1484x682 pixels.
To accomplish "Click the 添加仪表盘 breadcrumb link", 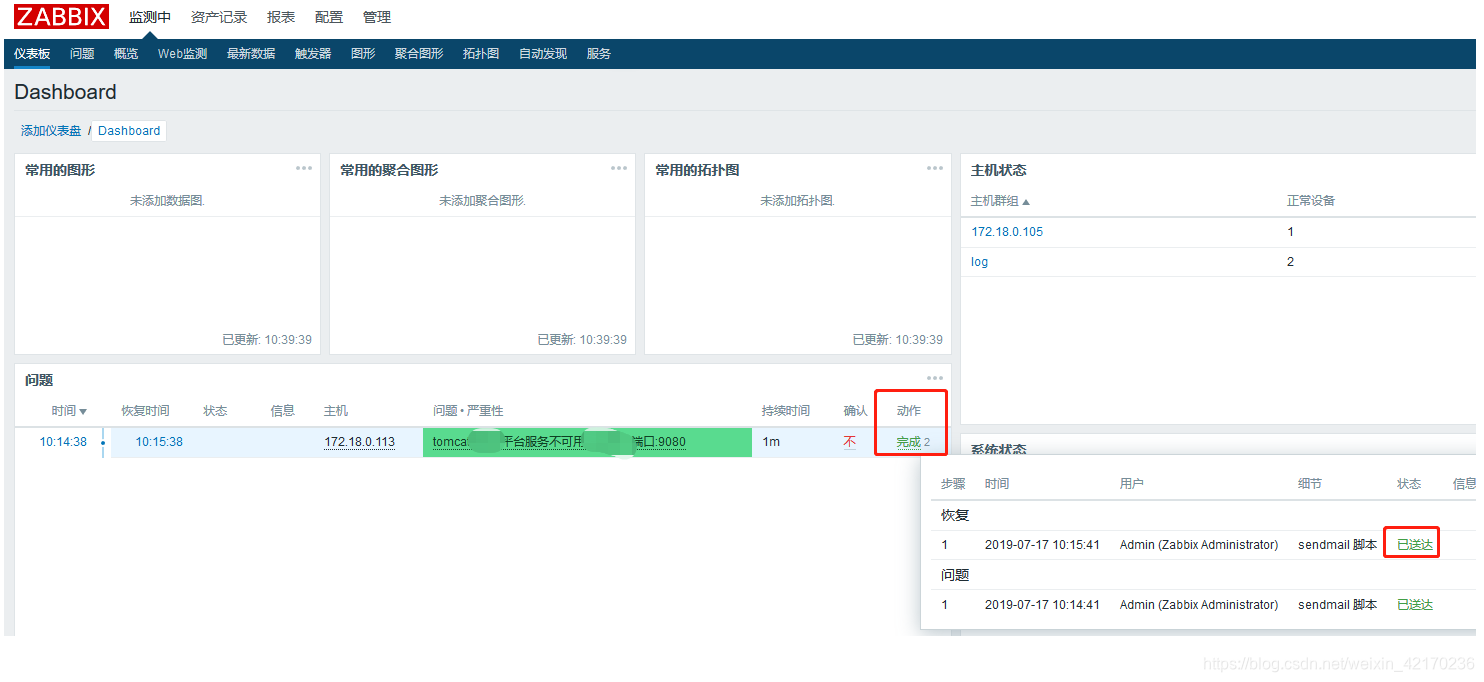I will point(51,131).
